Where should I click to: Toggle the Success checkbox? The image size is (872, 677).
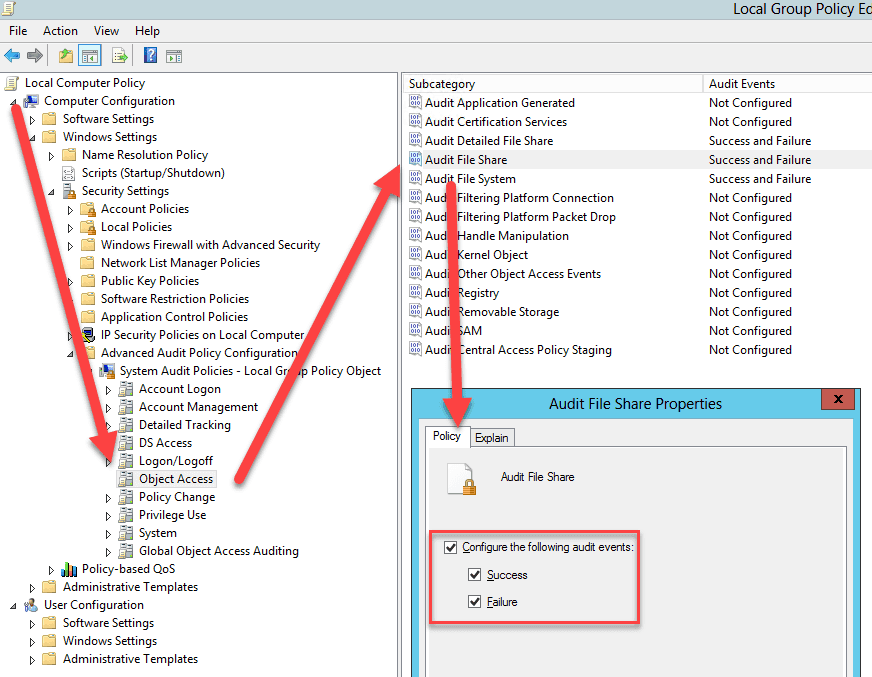tap(475, 575)
